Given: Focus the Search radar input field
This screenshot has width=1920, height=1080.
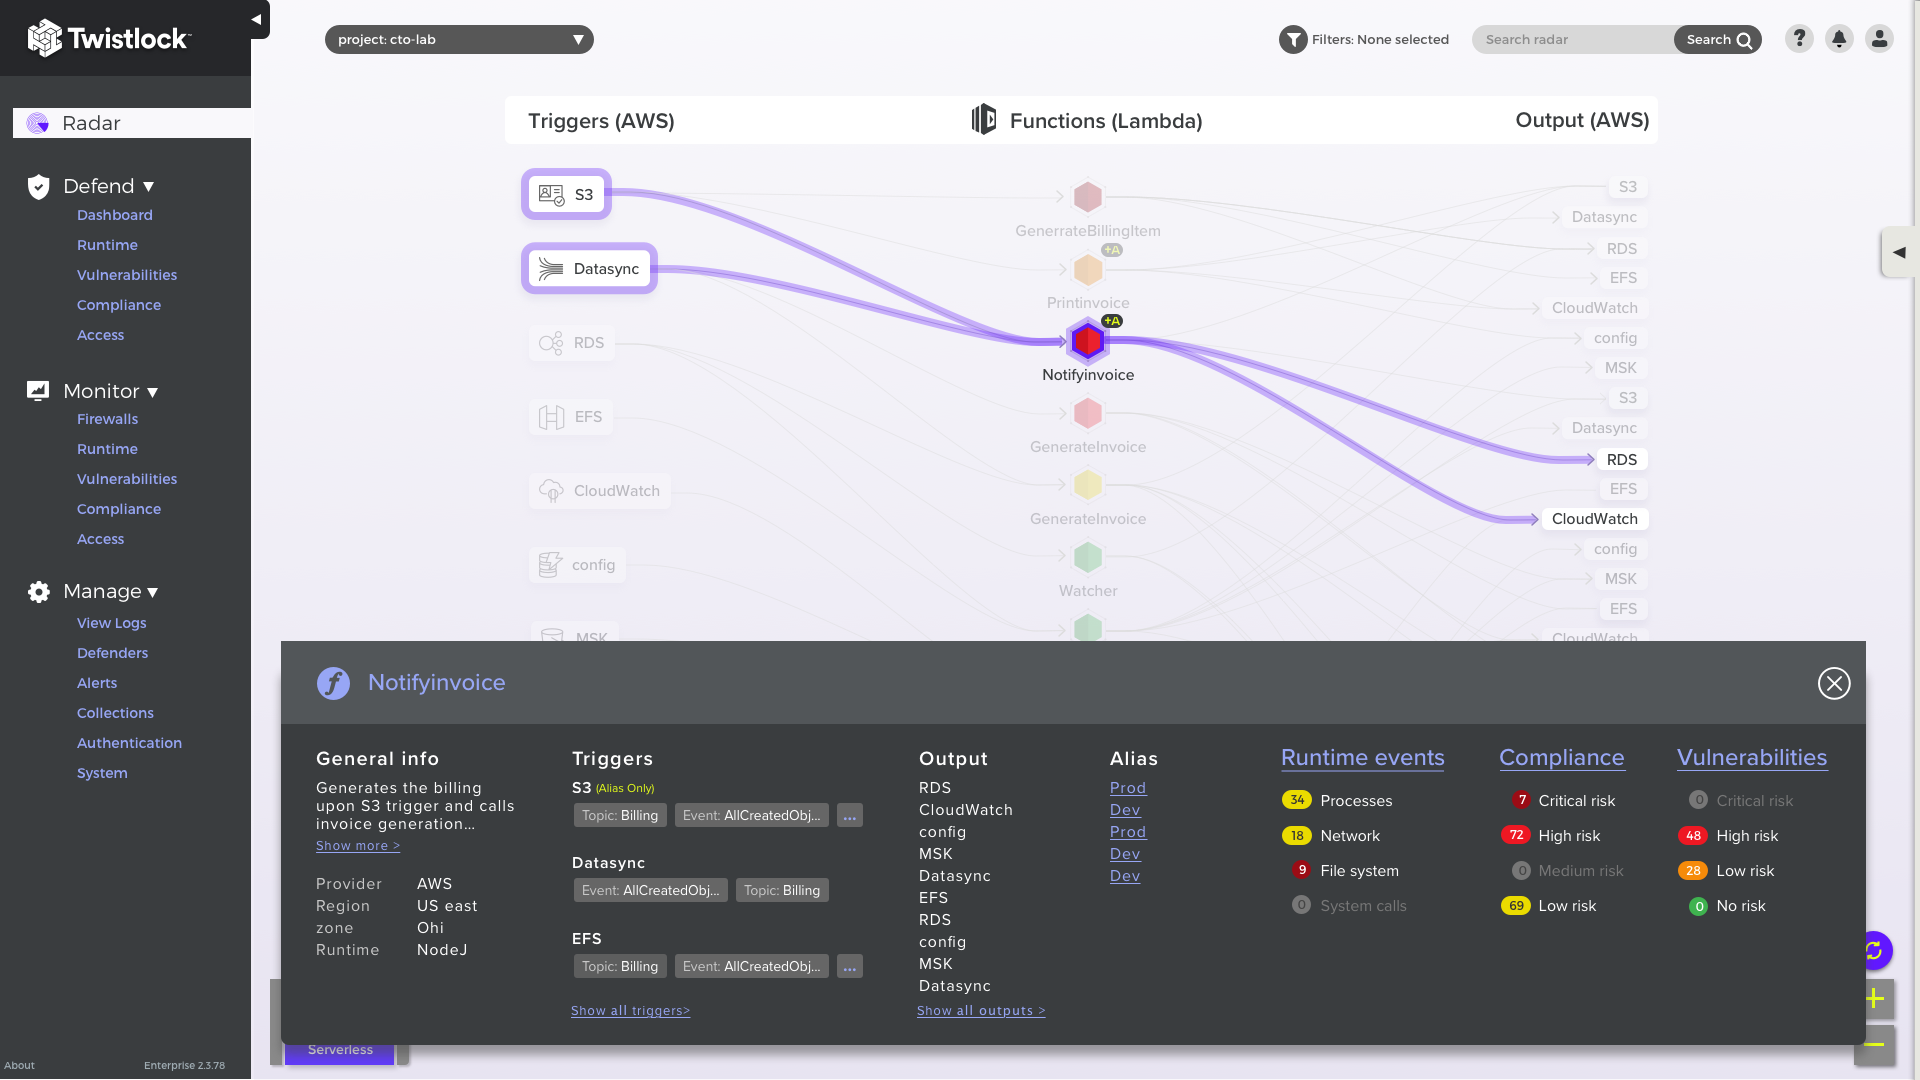Looking at the screenshot, I should [1573, 40].
